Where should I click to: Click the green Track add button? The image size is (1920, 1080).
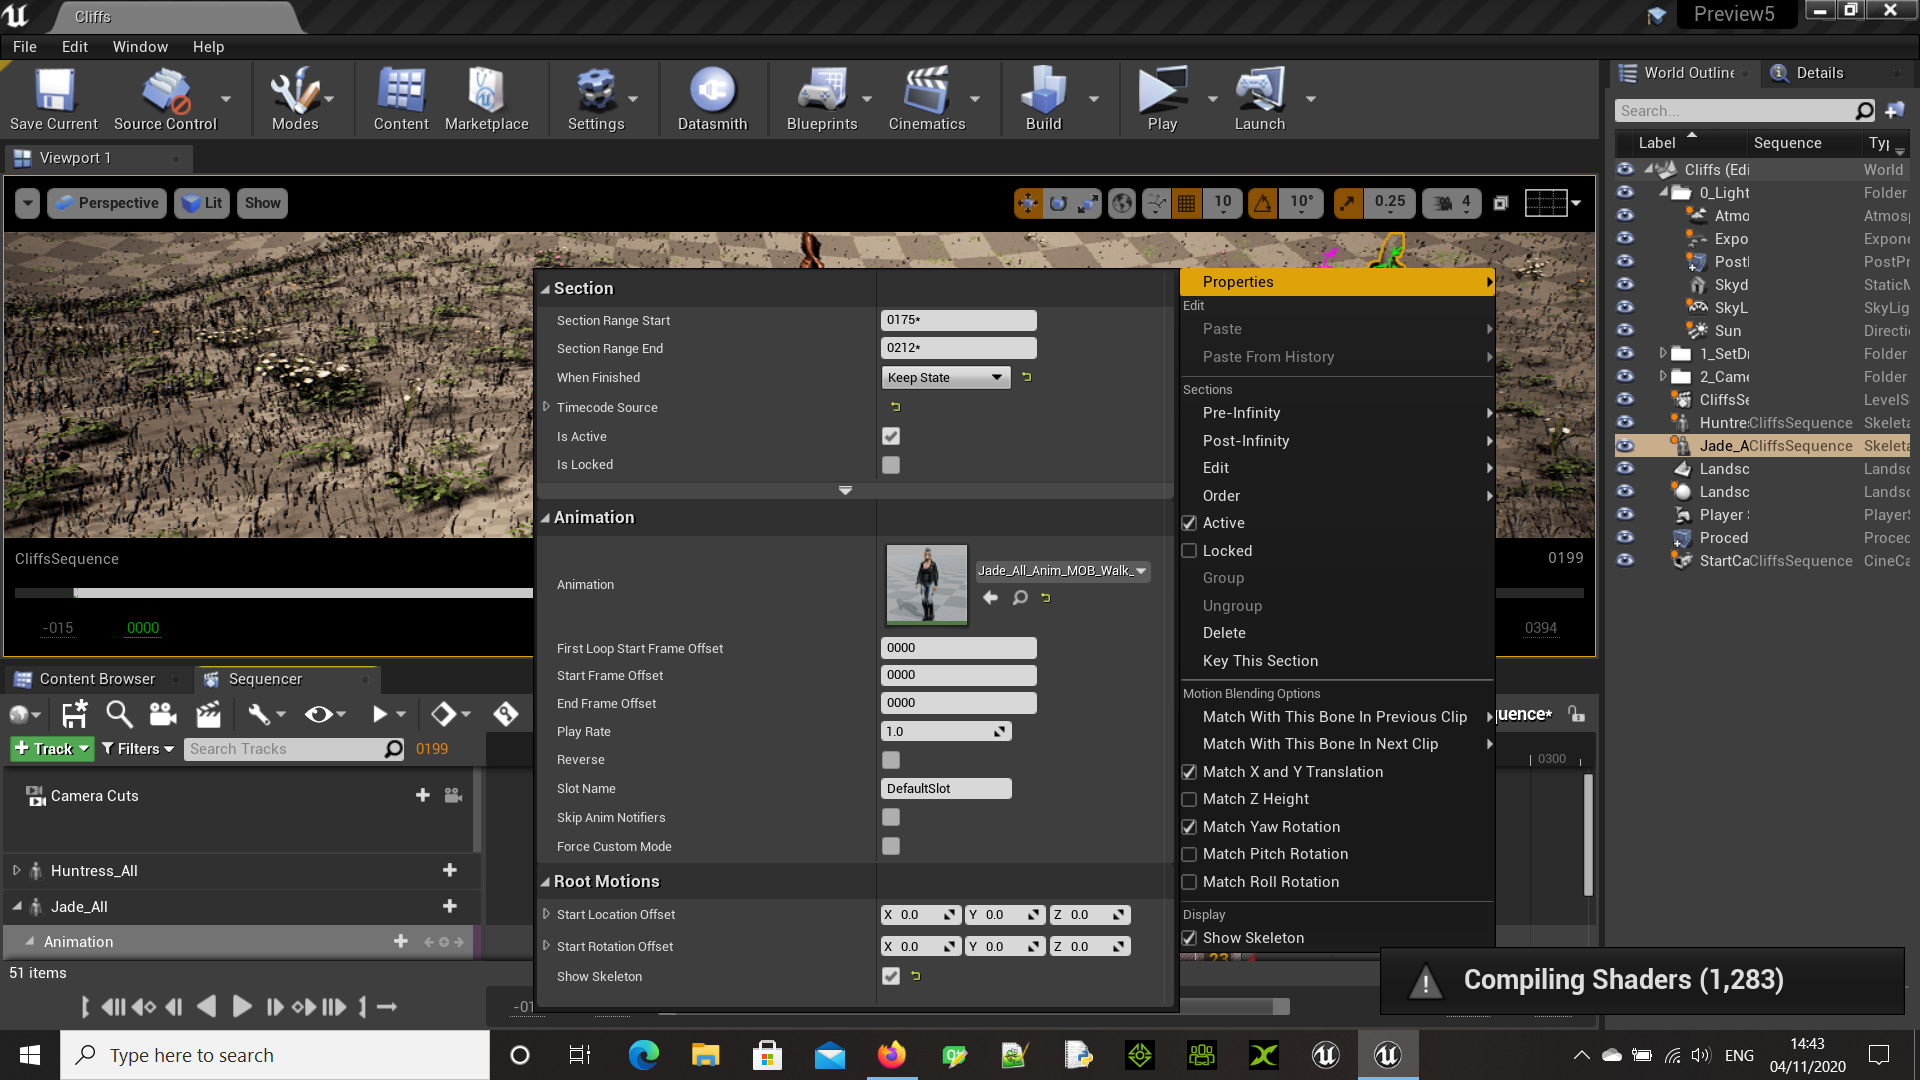51,749
